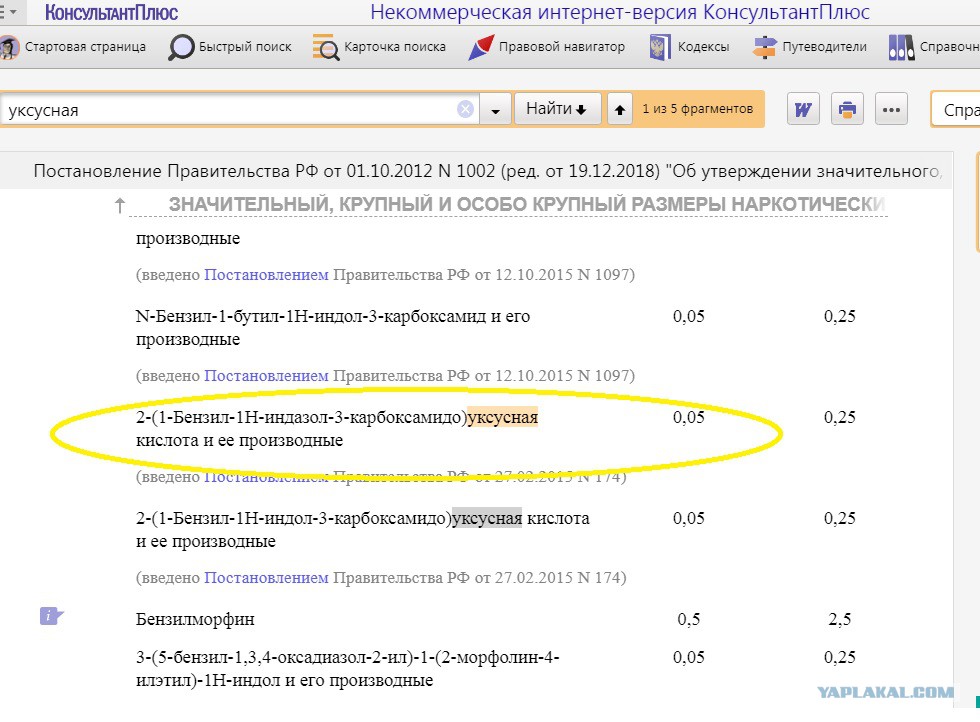This screenshot has width=980, height=722.
Task: Open Путеводители menu label
Action: tap(824, 47)
